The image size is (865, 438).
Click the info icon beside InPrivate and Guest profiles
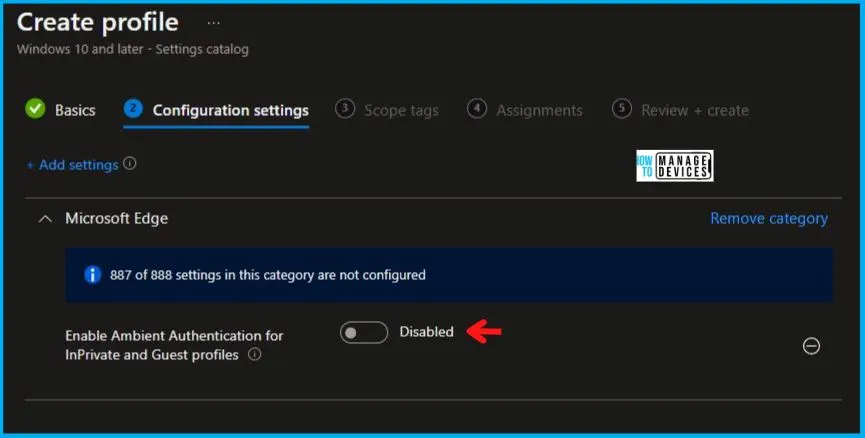[x=254, y=354]
